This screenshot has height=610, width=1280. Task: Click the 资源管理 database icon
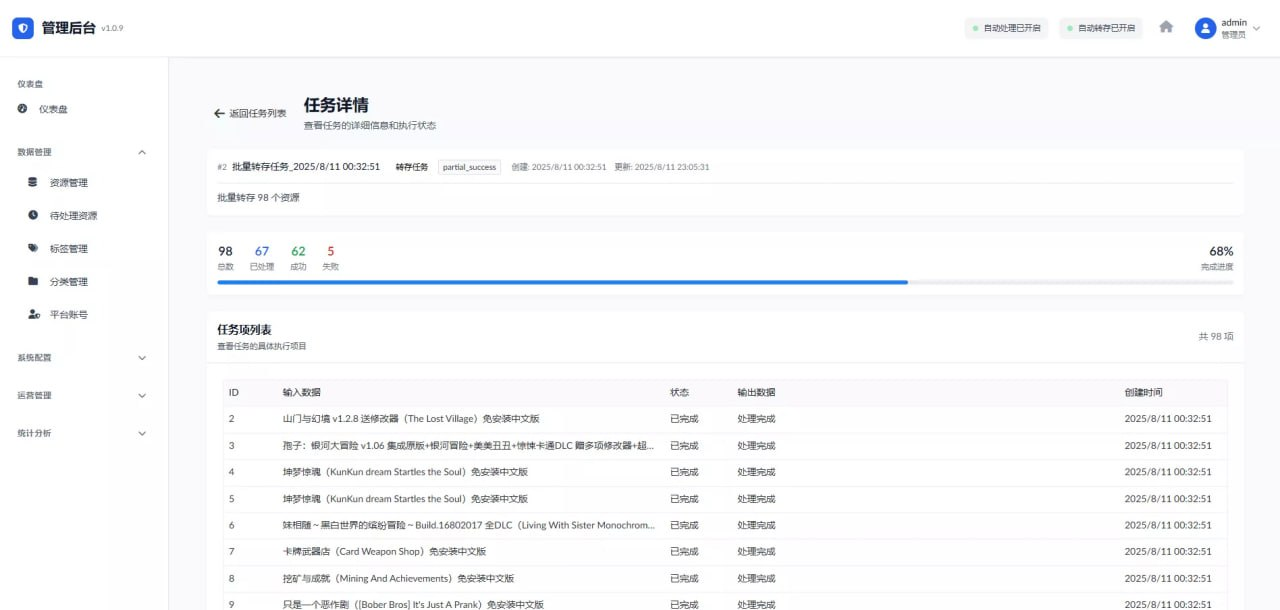click(x=33, y=182)
